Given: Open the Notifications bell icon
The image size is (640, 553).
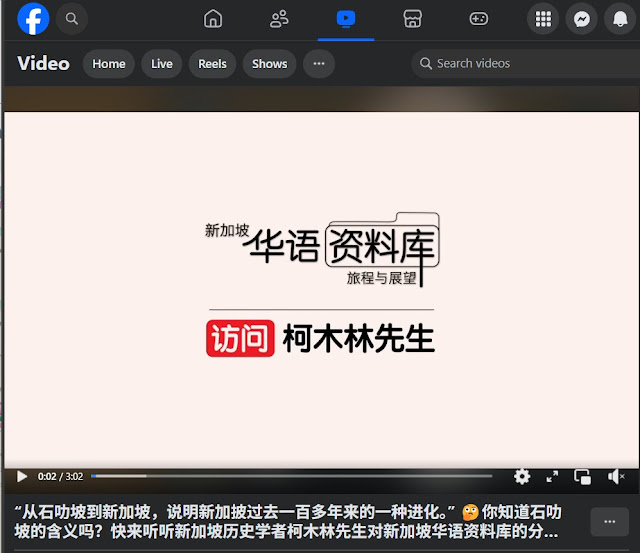Looking at the screenshot, I should [620, 19].
